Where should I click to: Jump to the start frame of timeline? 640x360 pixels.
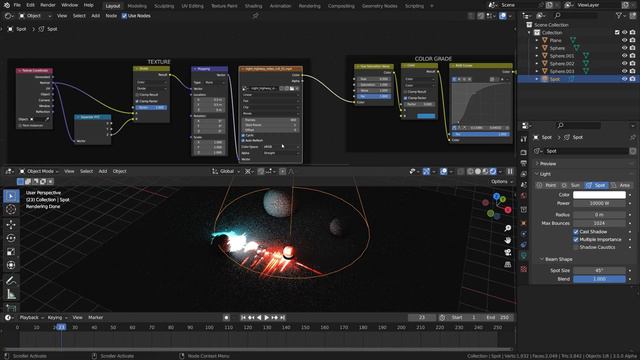tap(243, 318)
